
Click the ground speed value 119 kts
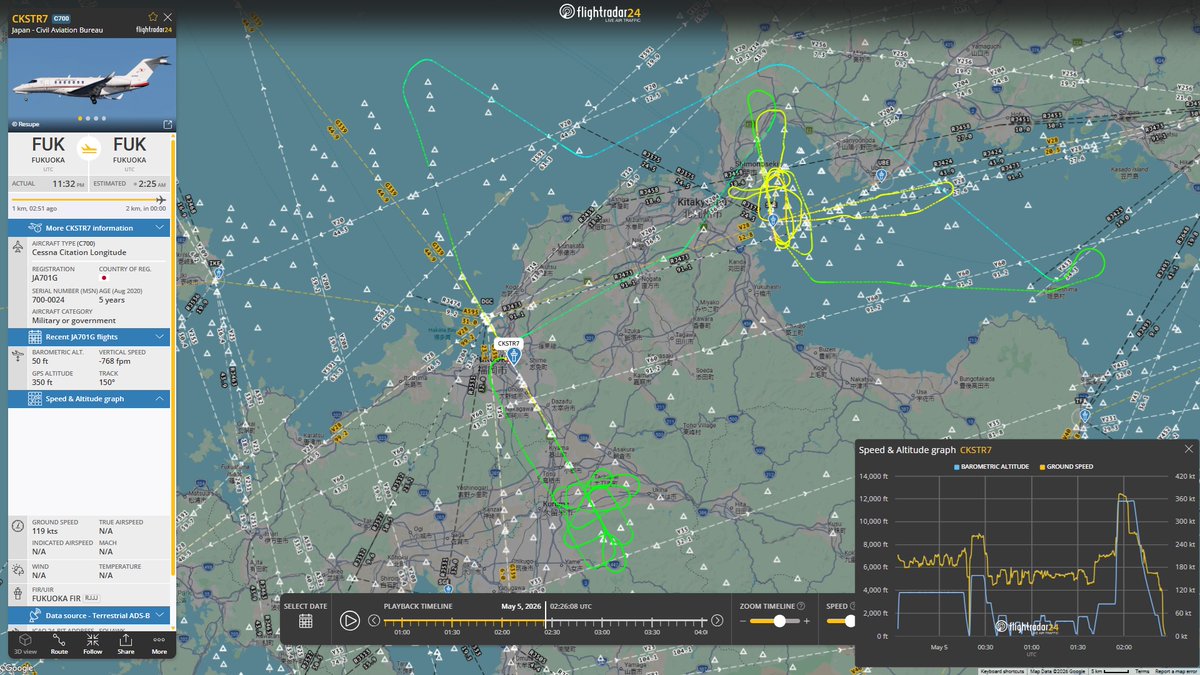tap(45, 533)
